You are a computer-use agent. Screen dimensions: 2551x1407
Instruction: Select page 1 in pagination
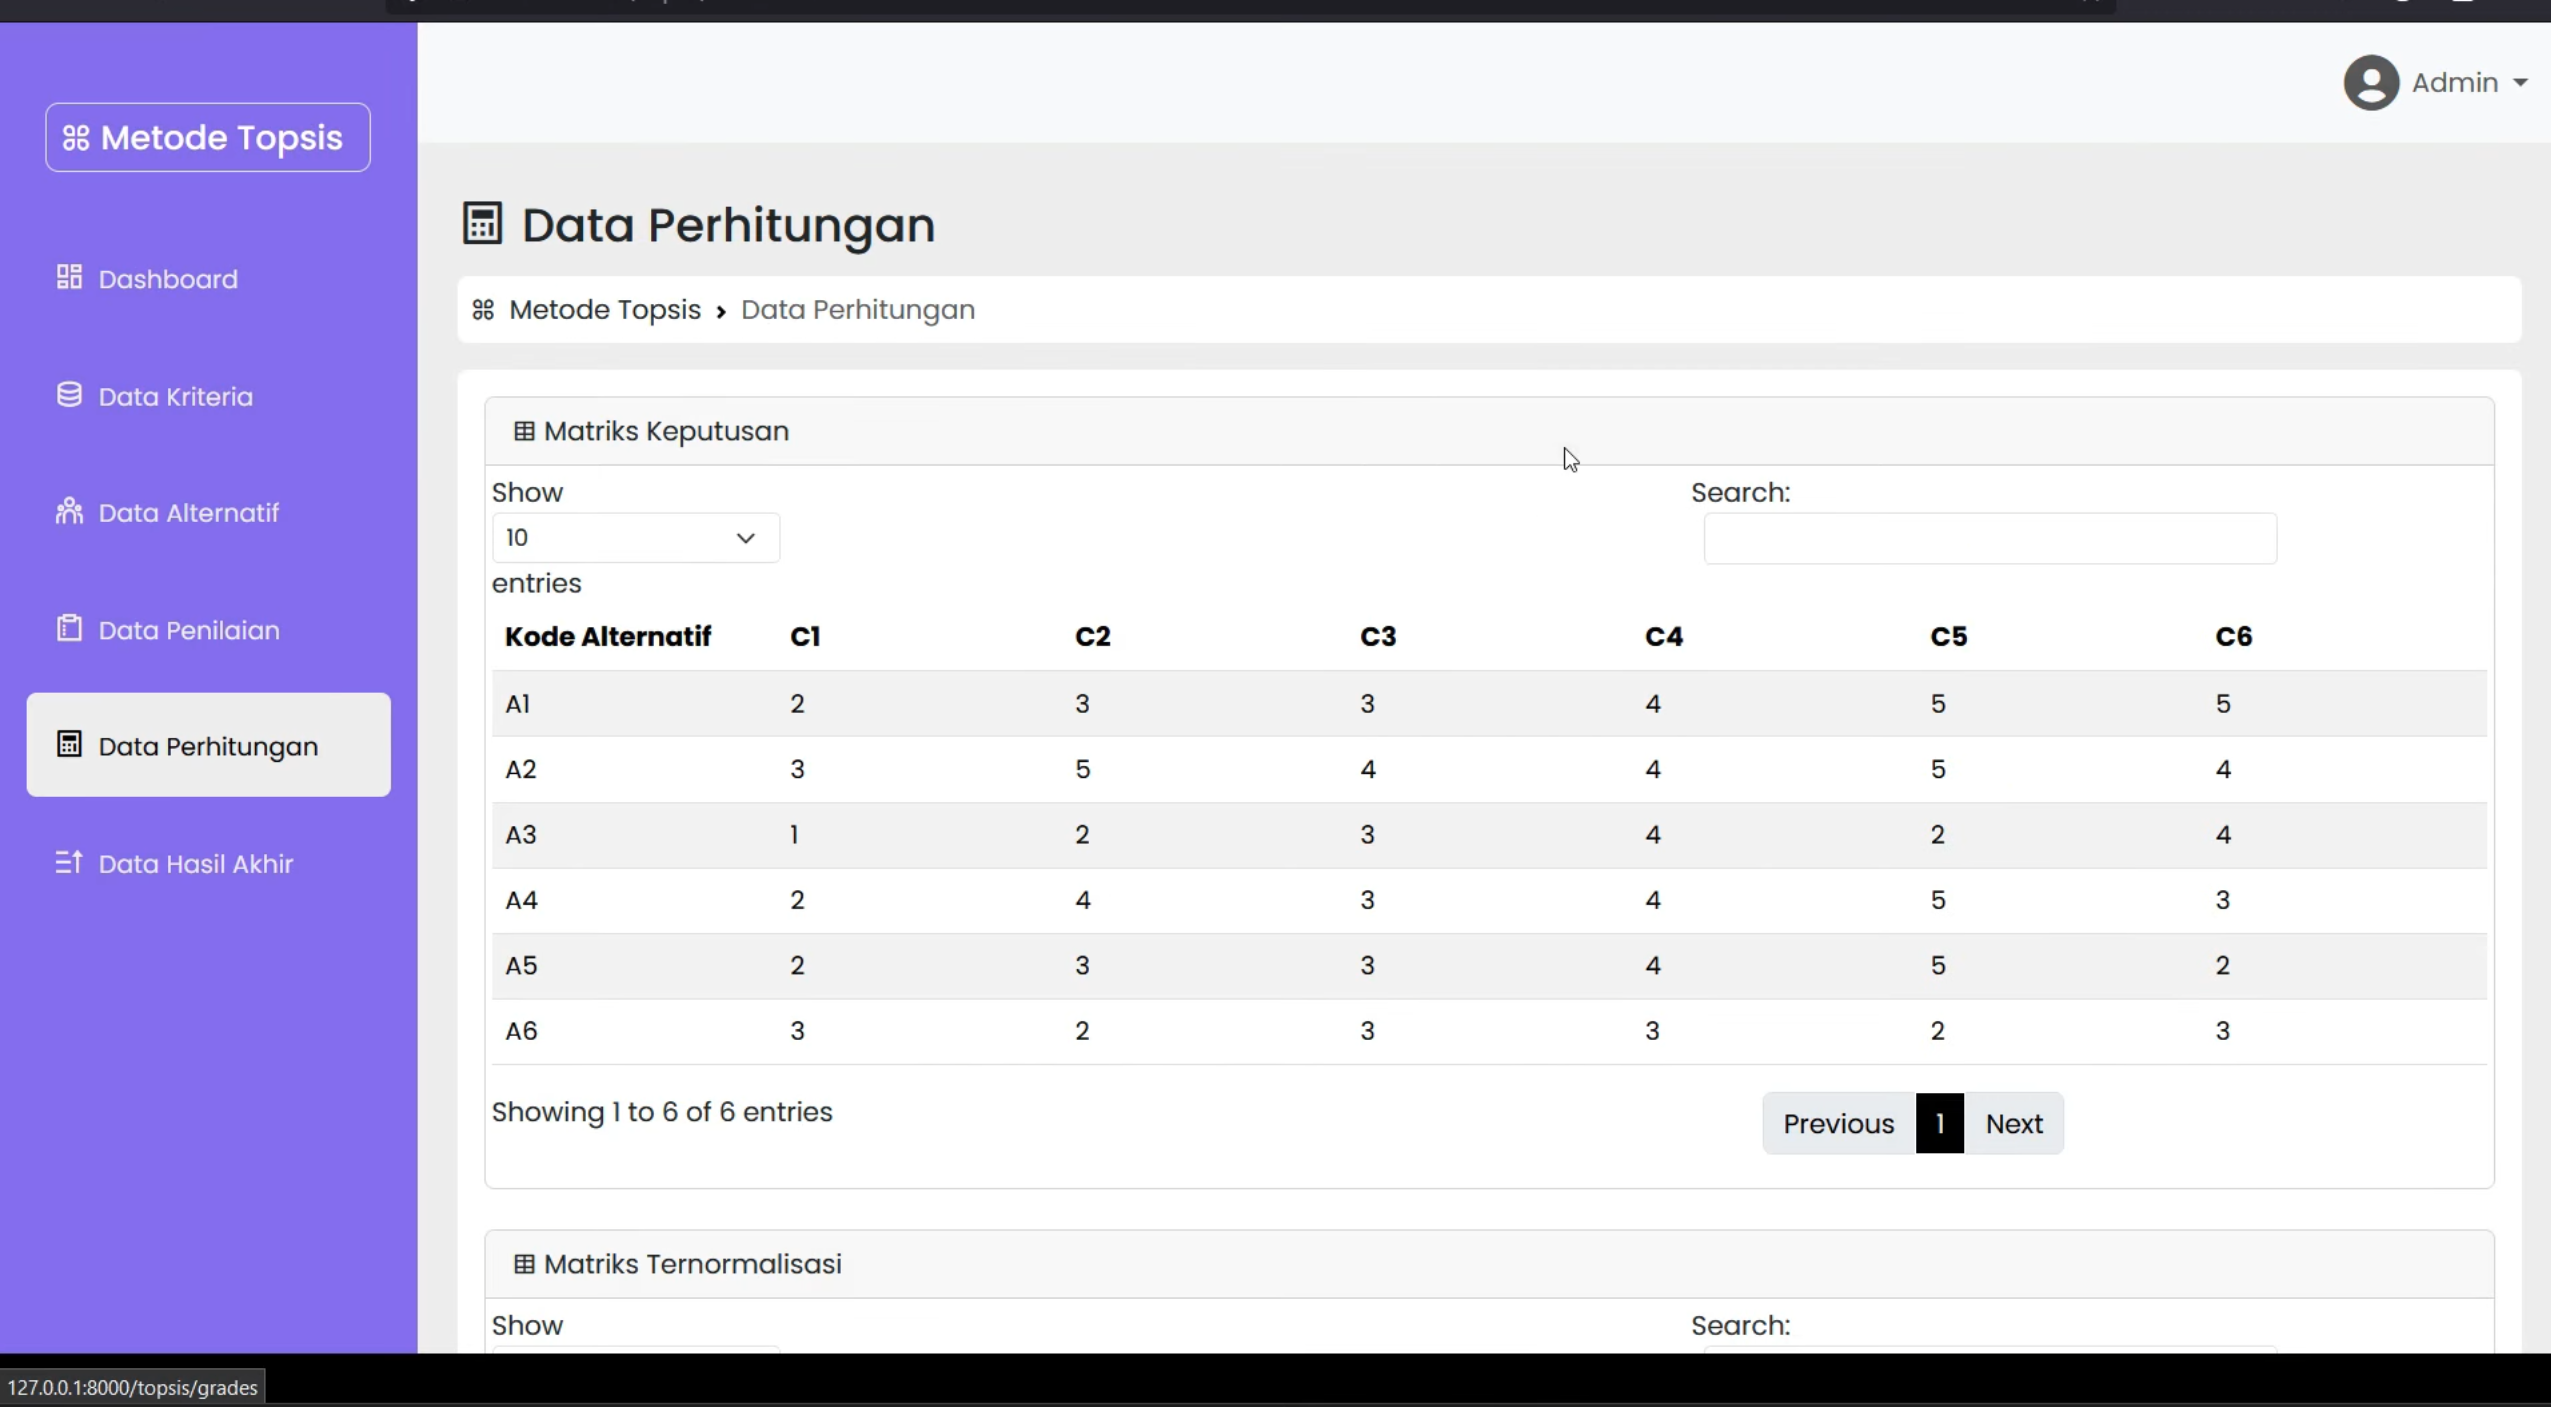click(x=1939, y=1124)
